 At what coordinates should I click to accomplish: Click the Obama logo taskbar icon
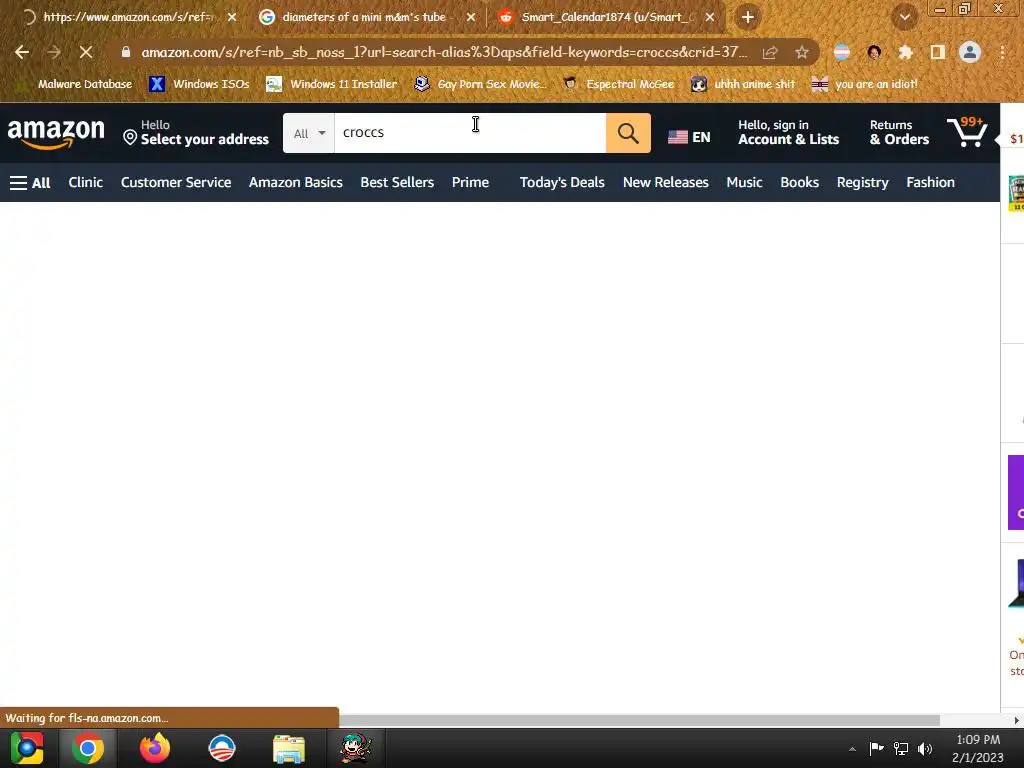(221, 748)
